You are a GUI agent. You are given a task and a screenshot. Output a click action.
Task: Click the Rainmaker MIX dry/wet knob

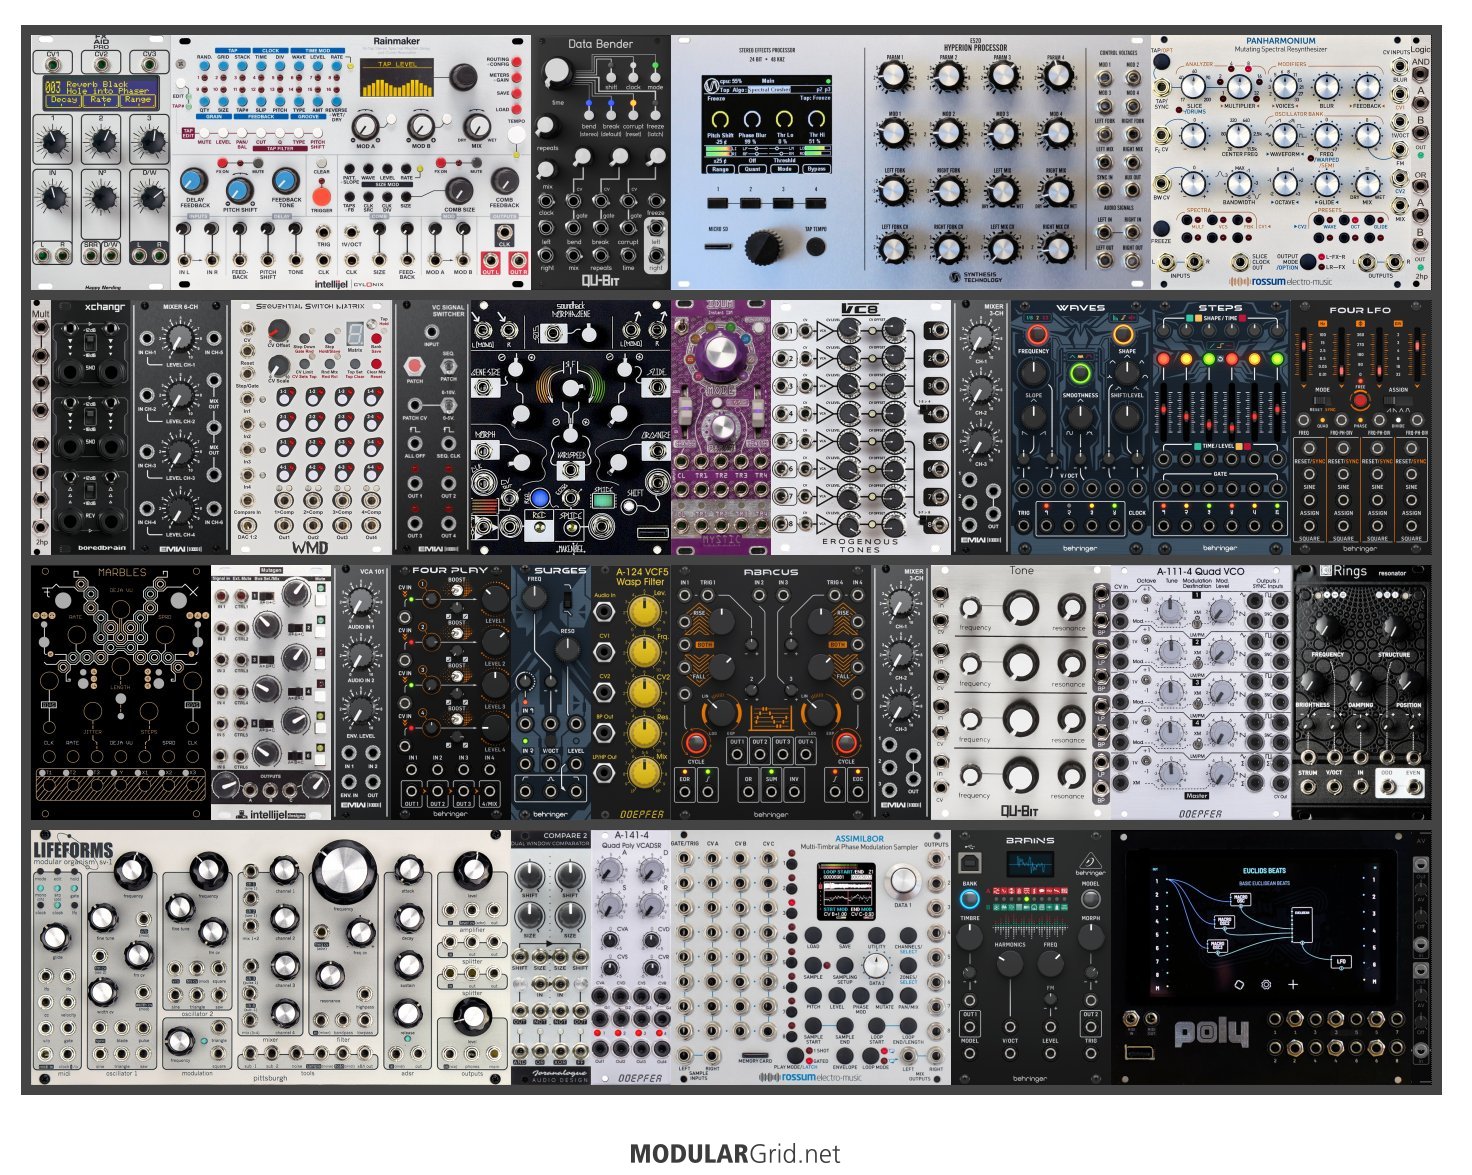click(478, 126)
